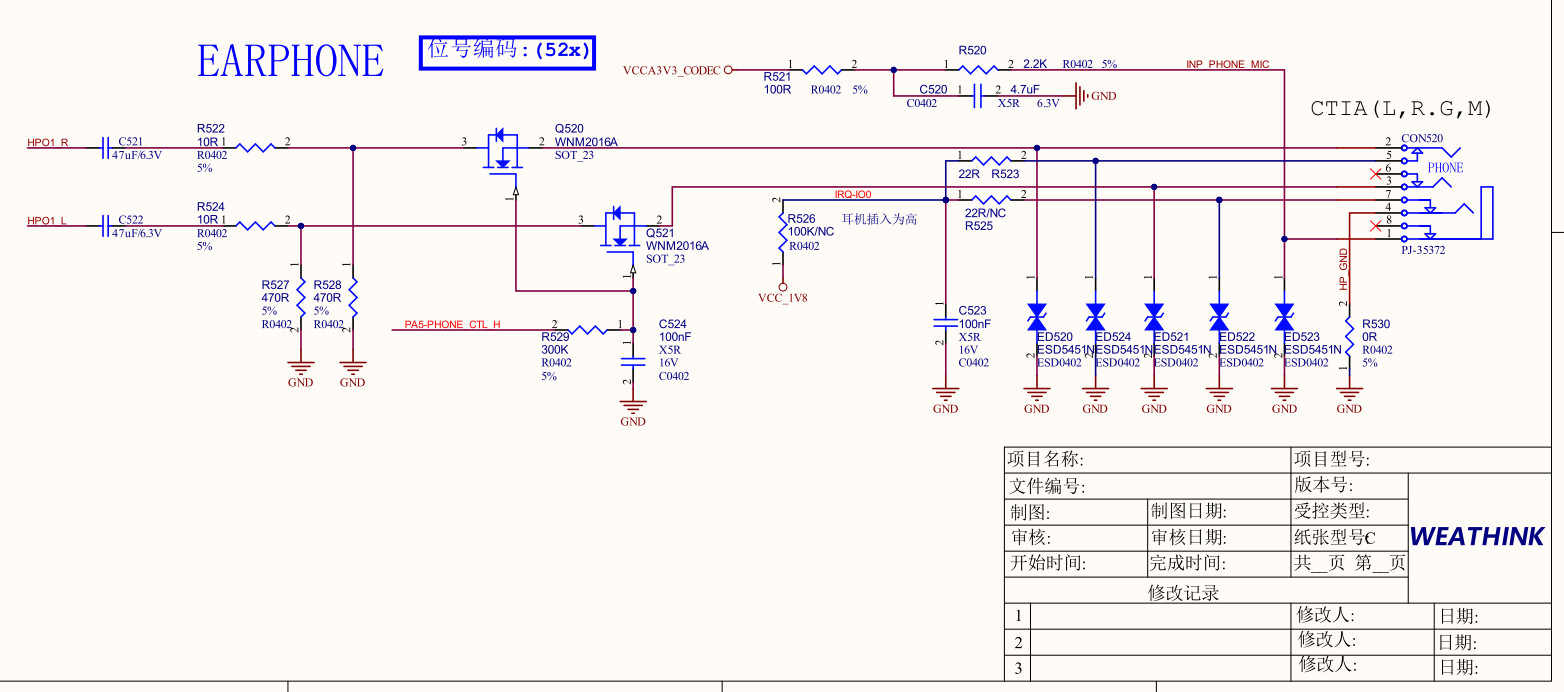This screenshot has width=1564, height=692.
Task: Select the INP_PHONE_MIC net label
Action: [1227, 64]
